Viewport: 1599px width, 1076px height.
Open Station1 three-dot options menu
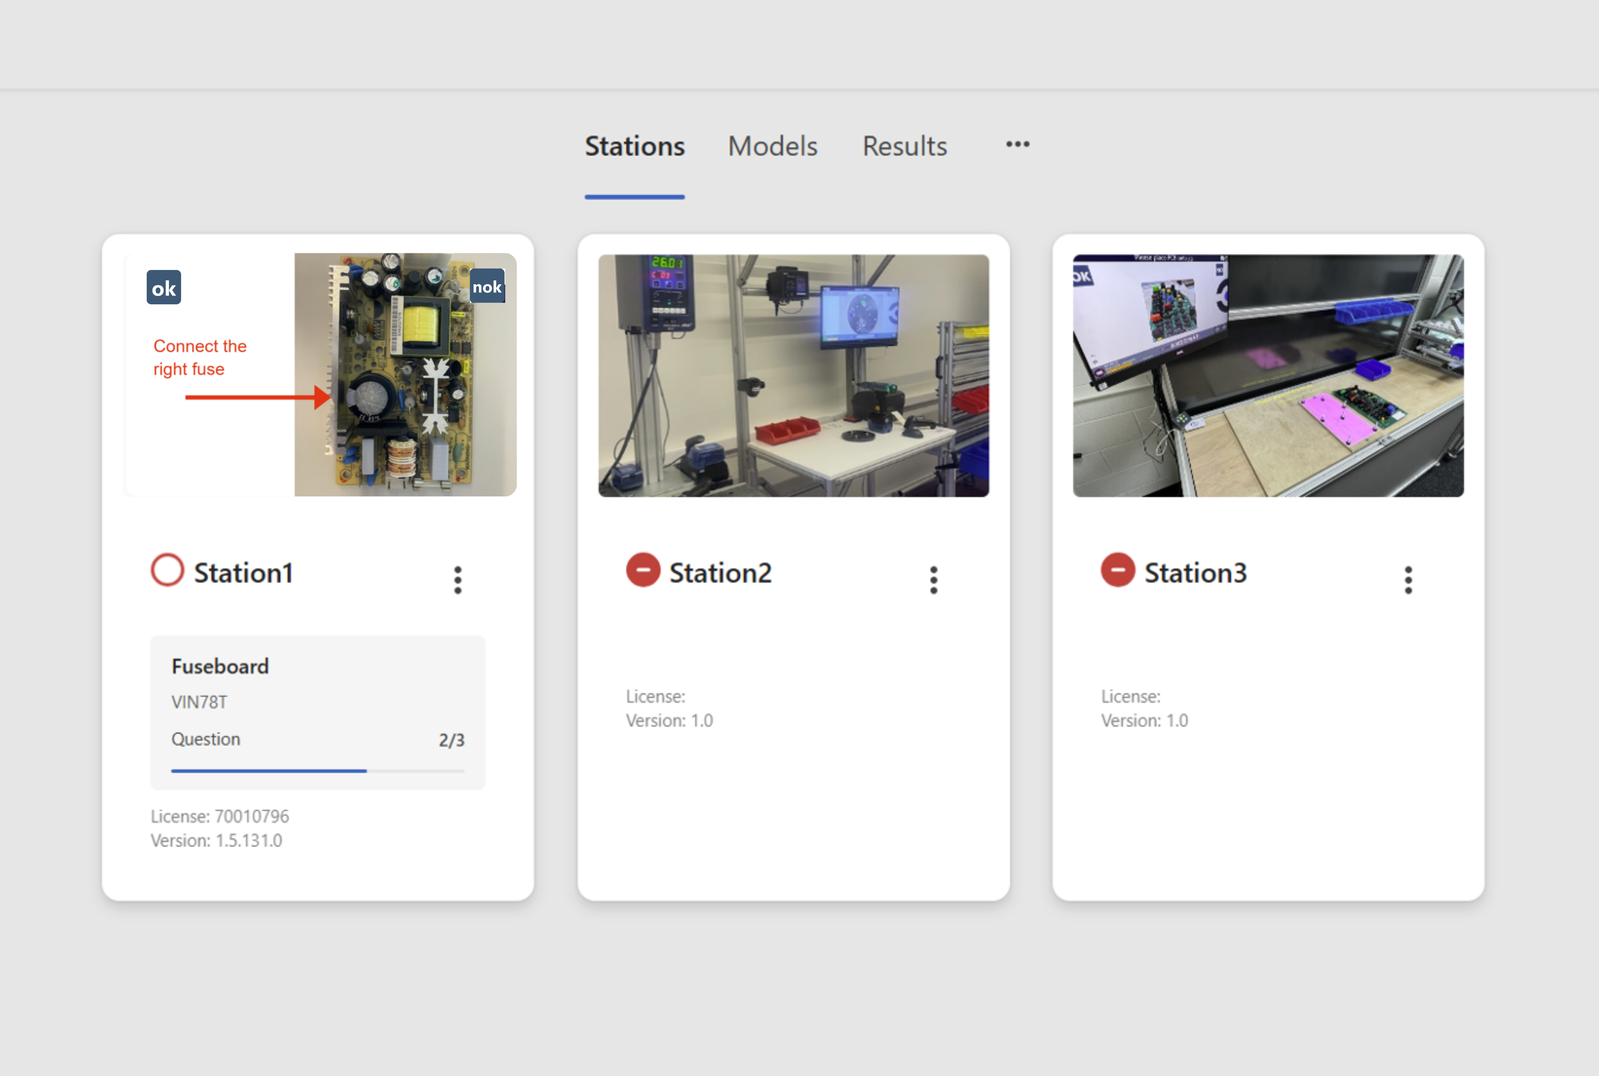click(x=458, y=580)
